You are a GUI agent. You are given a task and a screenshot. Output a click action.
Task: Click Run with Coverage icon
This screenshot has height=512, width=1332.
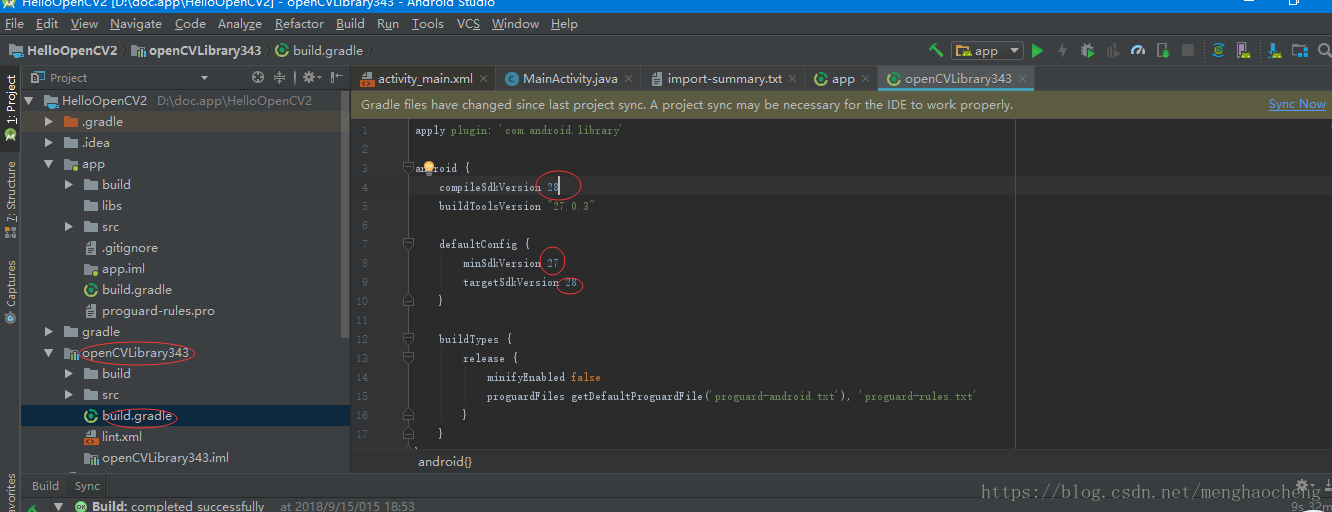[x=1112, y=50]
